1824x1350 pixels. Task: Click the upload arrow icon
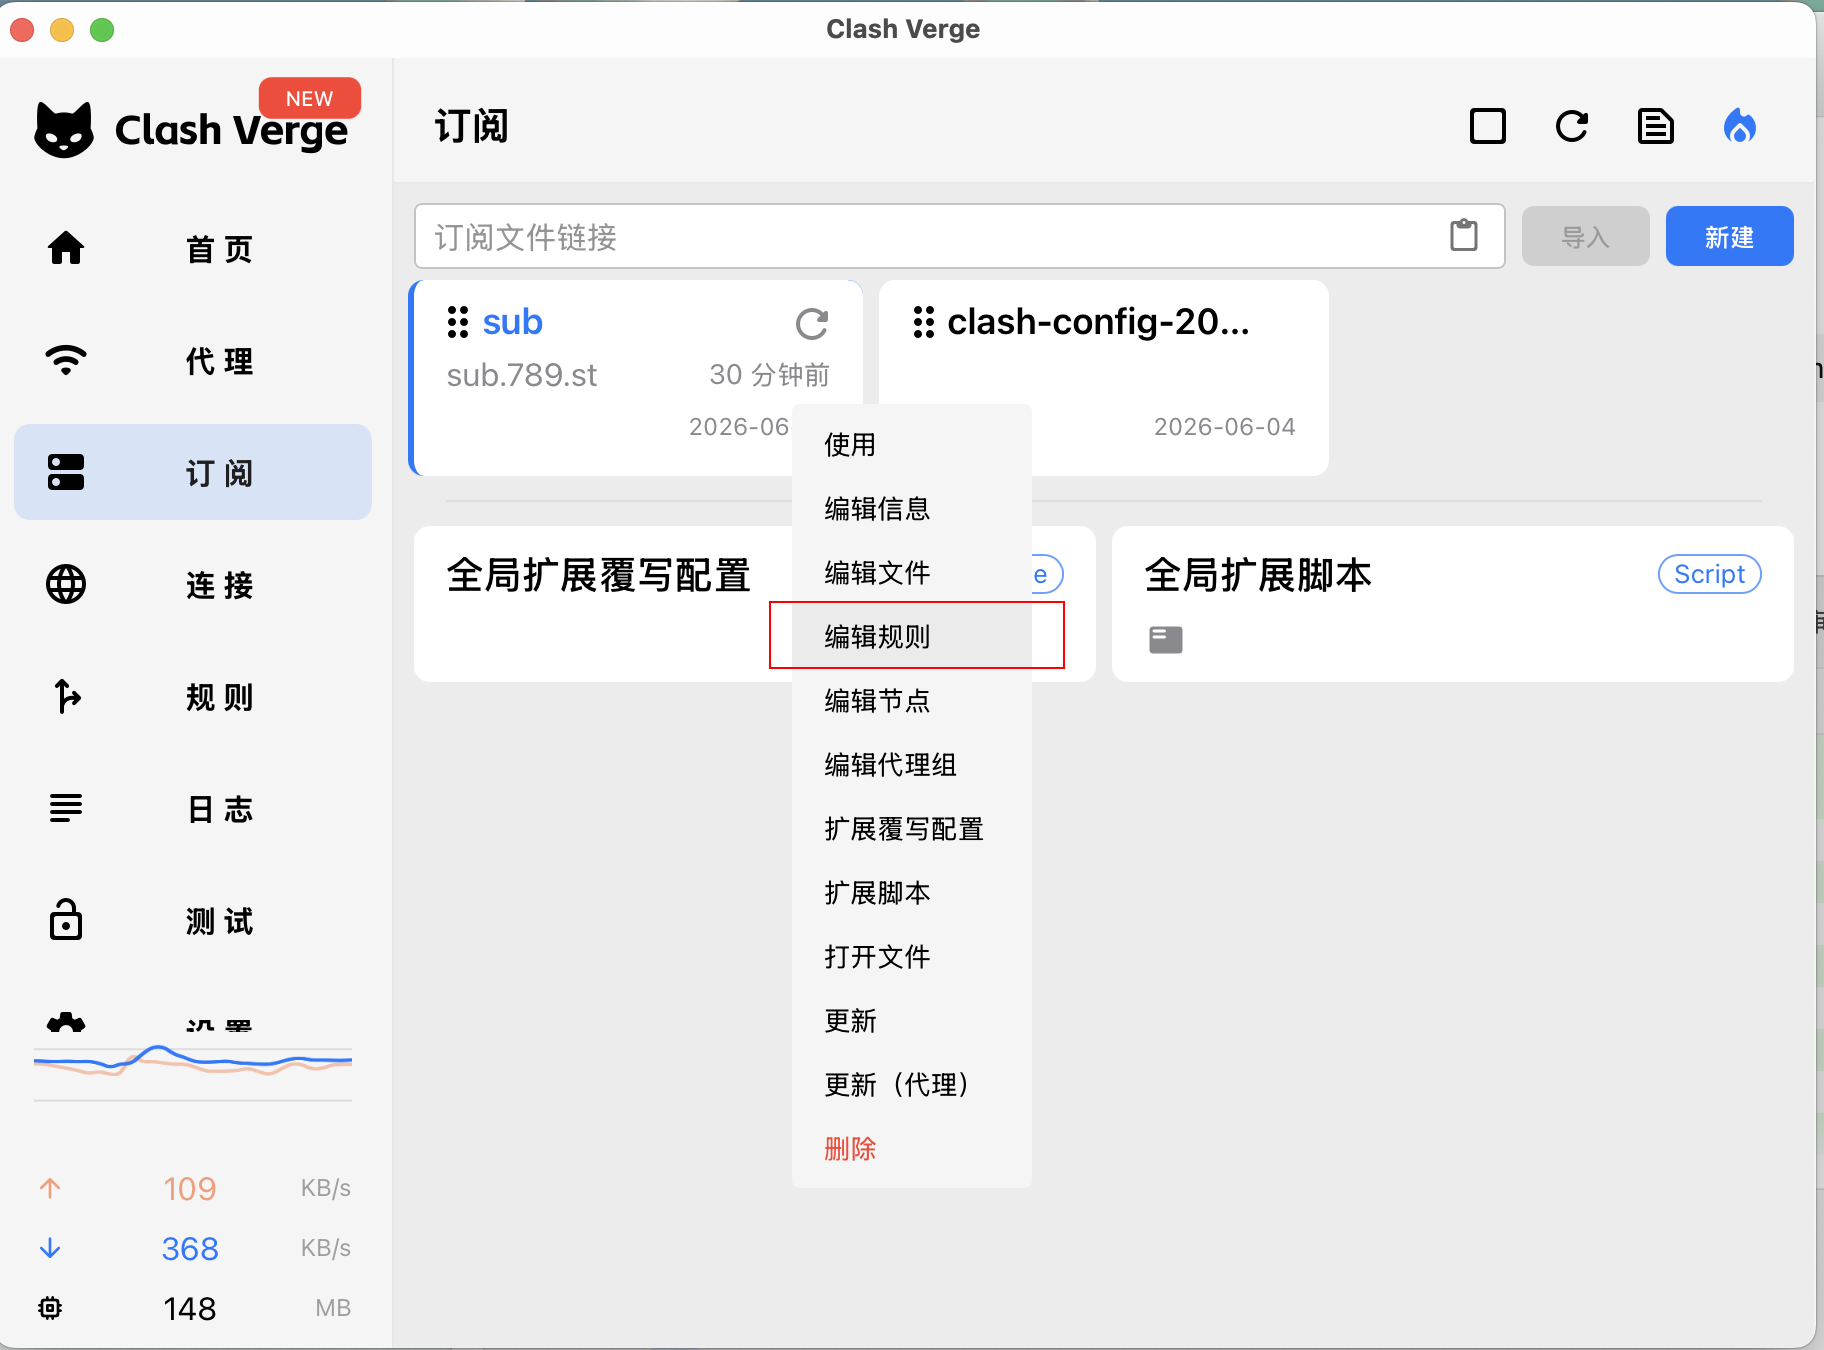tap(50, 1188)
